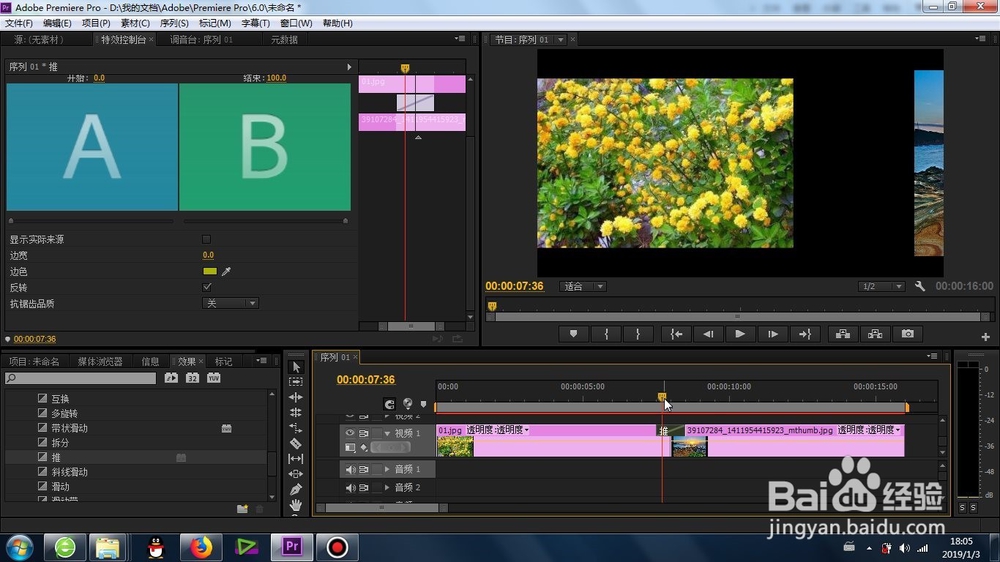1000x562 pixels.
Task: Create new custom bin in Effects panel
Action: point(242,508)
